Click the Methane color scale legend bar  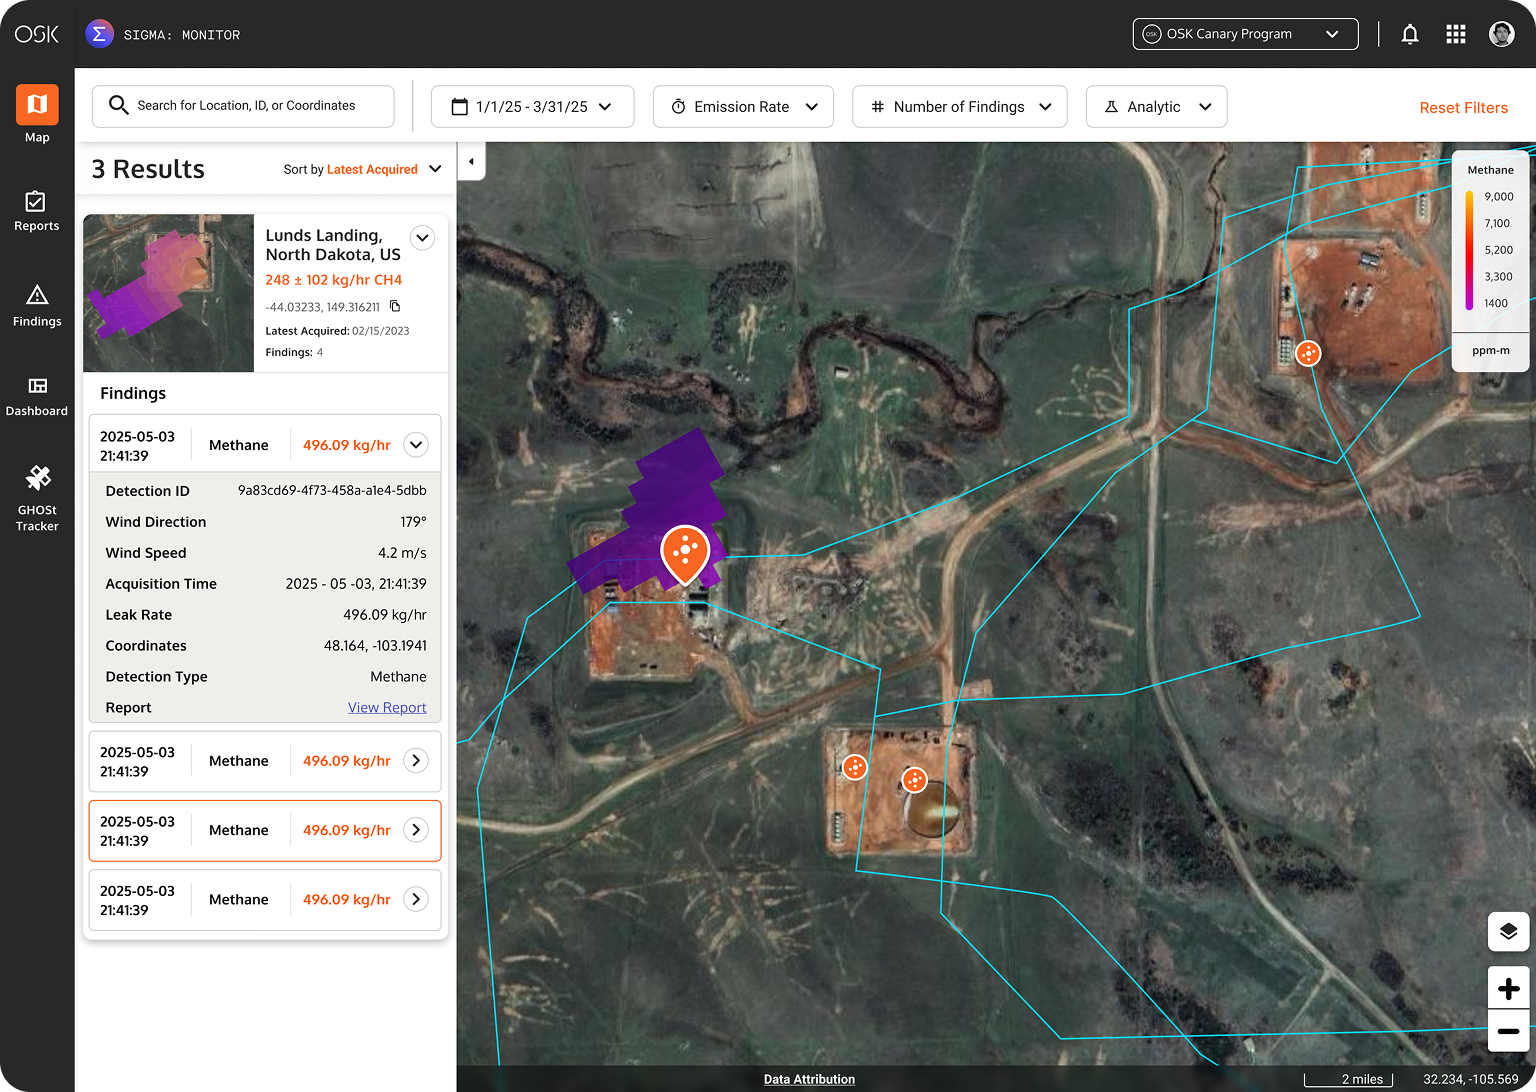point(1469,250)
